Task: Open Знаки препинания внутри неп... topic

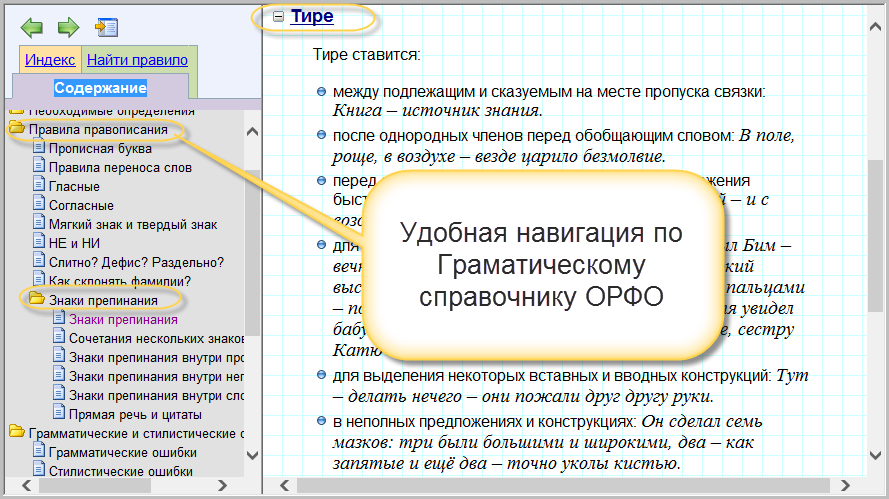Action: pos(156,377)
